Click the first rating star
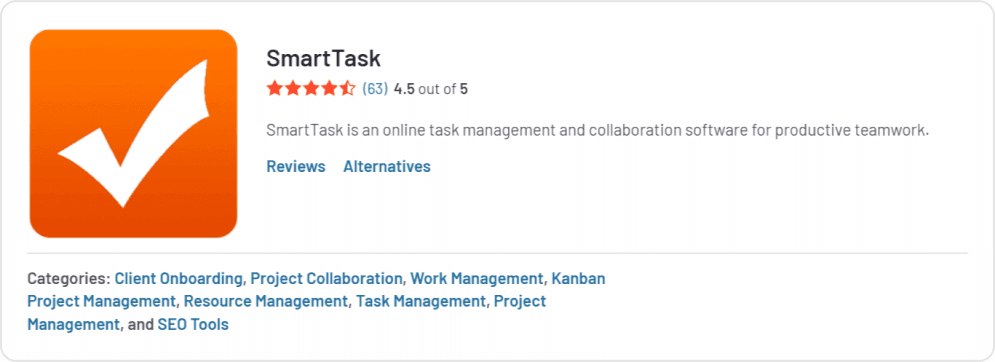This screenshot has height=362, width=995. 274,88
